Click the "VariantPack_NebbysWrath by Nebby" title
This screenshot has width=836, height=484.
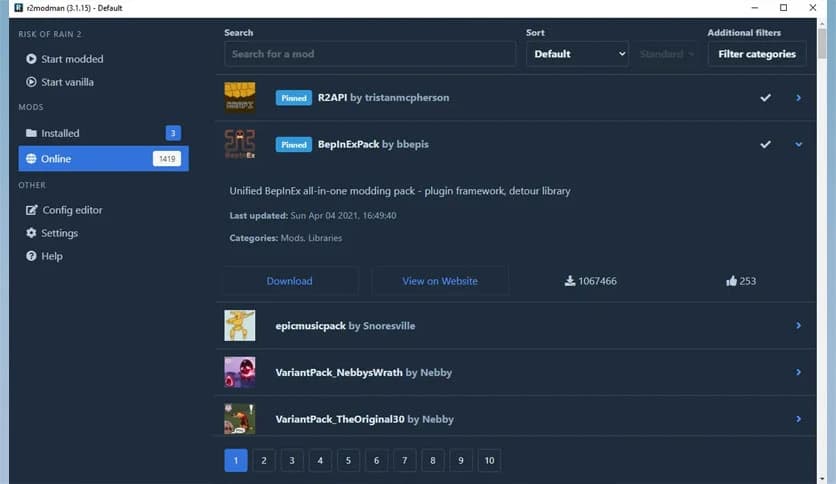364,373
